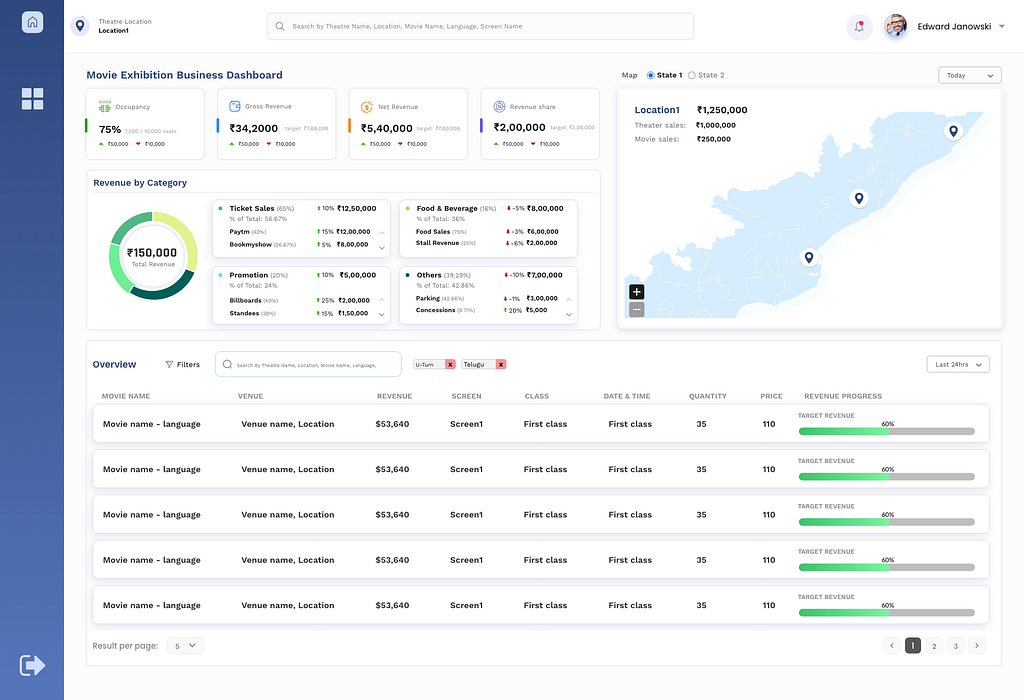Zoom out on the map with minus
Image resolution: width=1024 pixels, height=700 pixels.
[x=637, y=310]
